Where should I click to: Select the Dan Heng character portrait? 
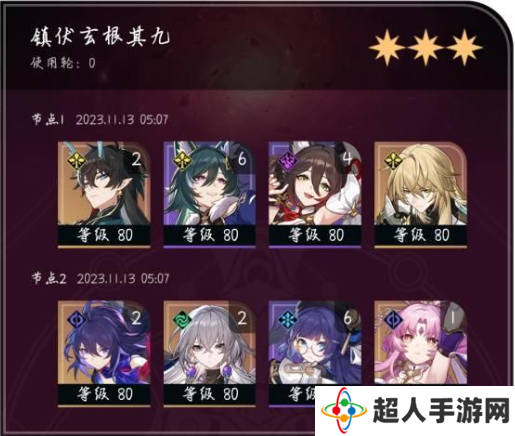click(x=104, y=195)
